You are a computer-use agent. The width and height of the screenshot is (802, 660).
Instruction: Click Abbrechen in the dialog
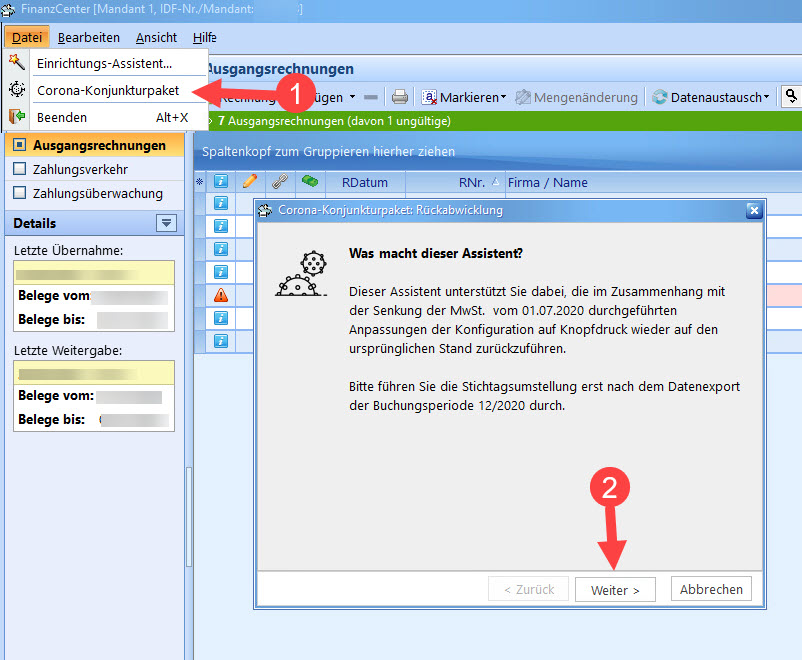[711, 589]
